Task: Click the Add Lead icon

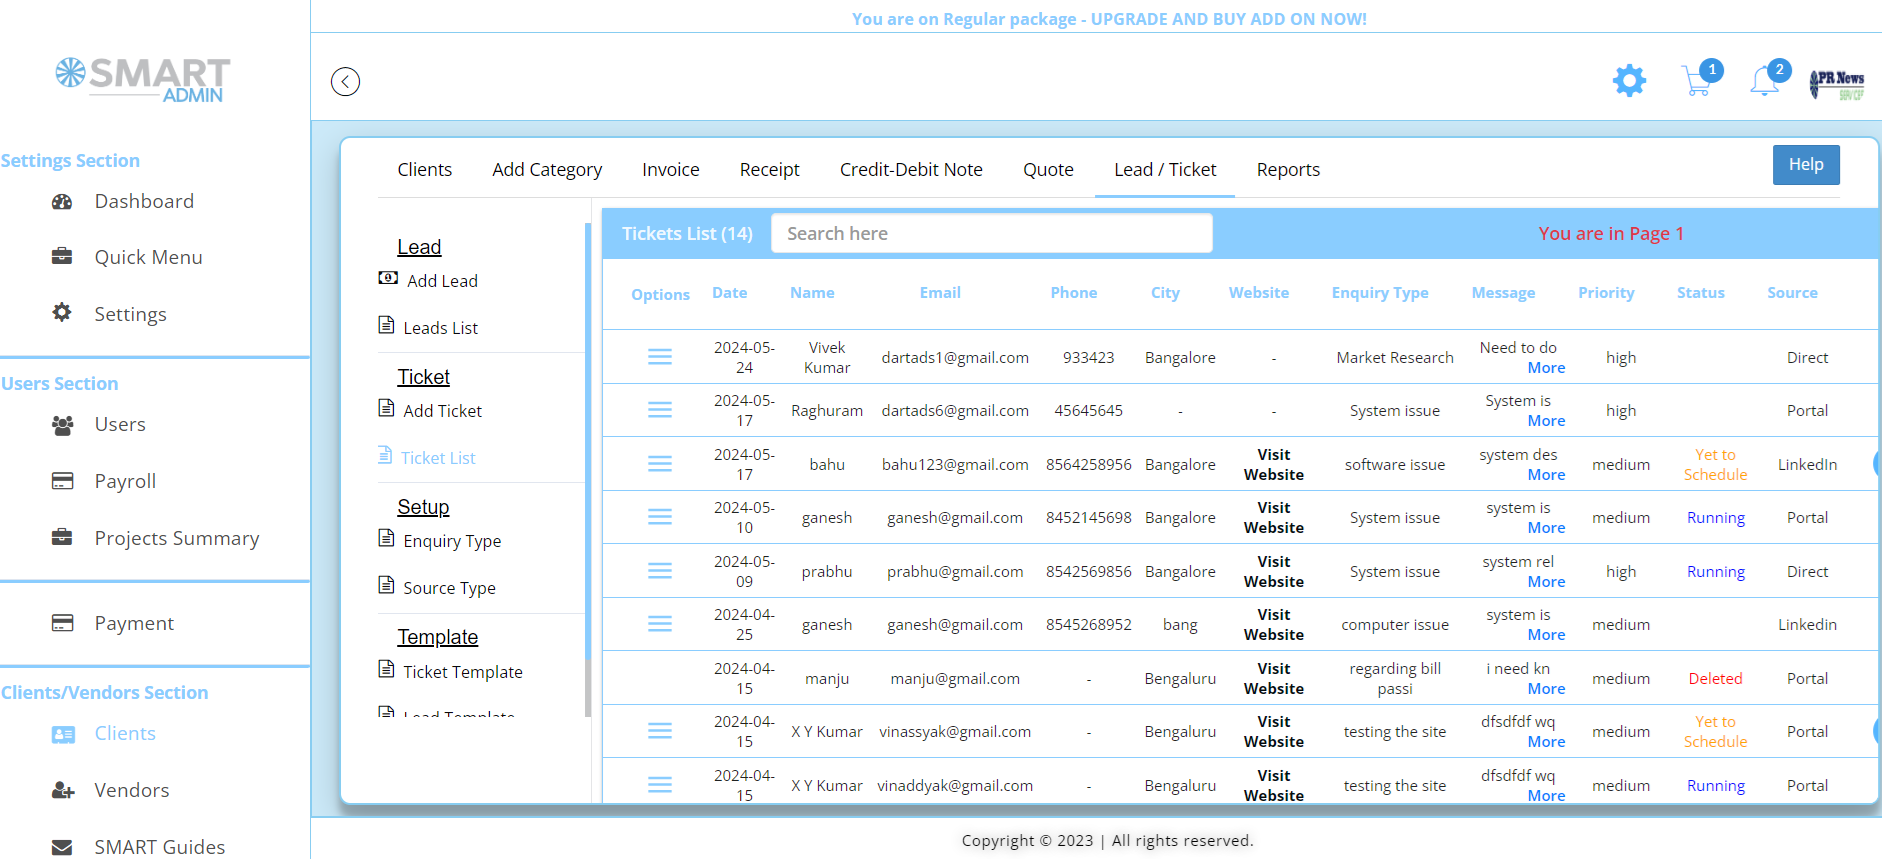Action: tap(388, 279)
